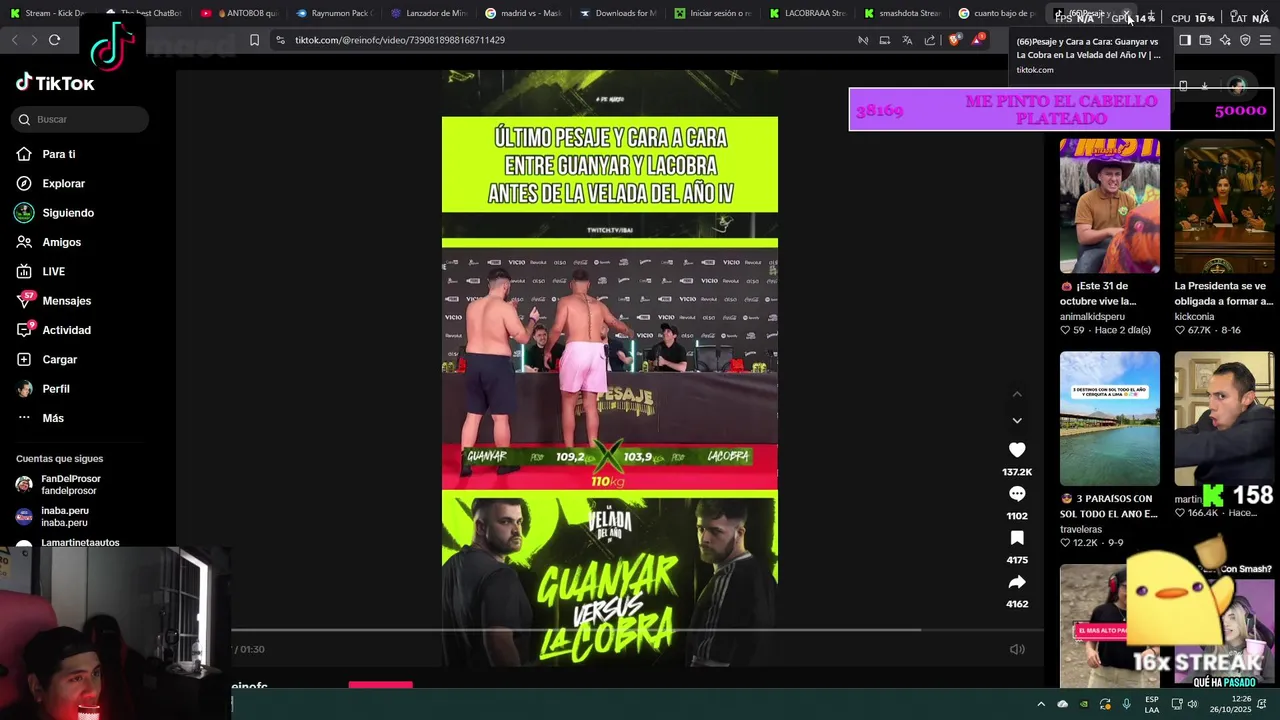Screen dimensions: 1280x720
Task: Open kickconia Presidenta video thumbnail
Action: click(1224, 206)
